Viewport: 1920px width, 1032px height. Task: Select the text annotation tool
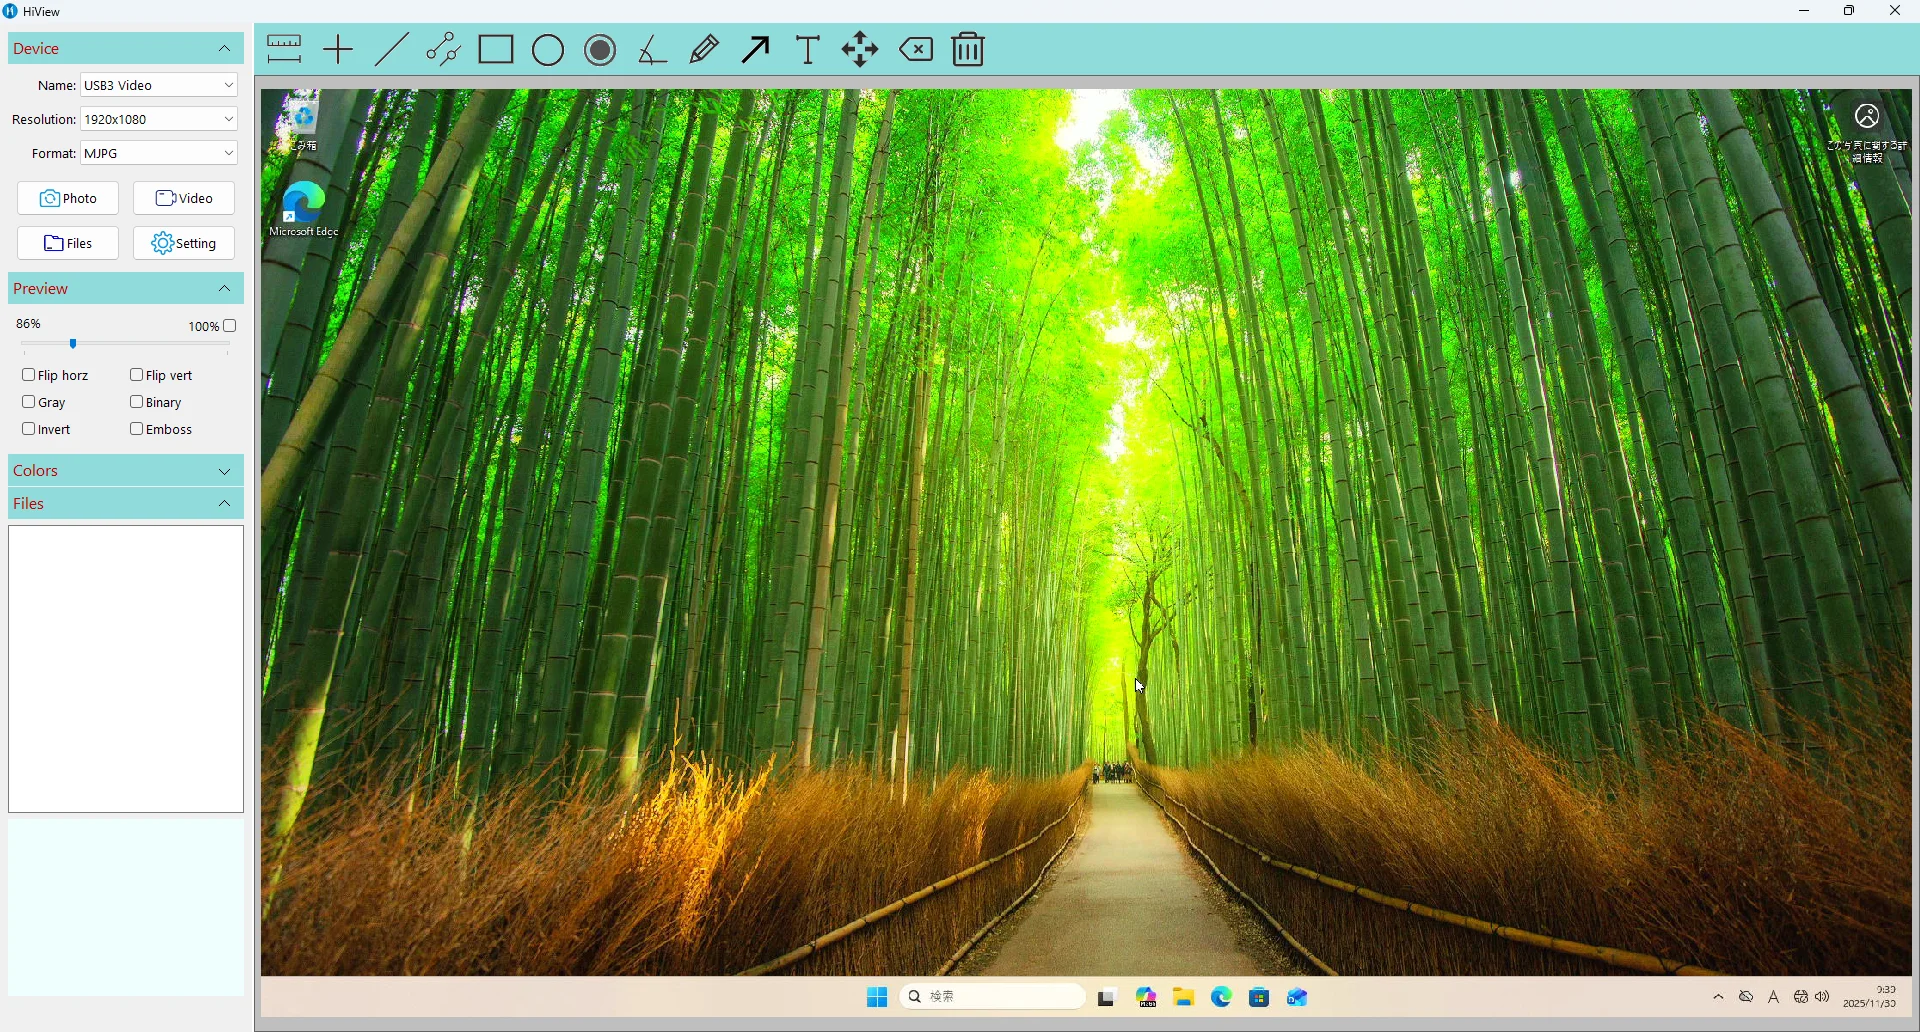(808, 49)
